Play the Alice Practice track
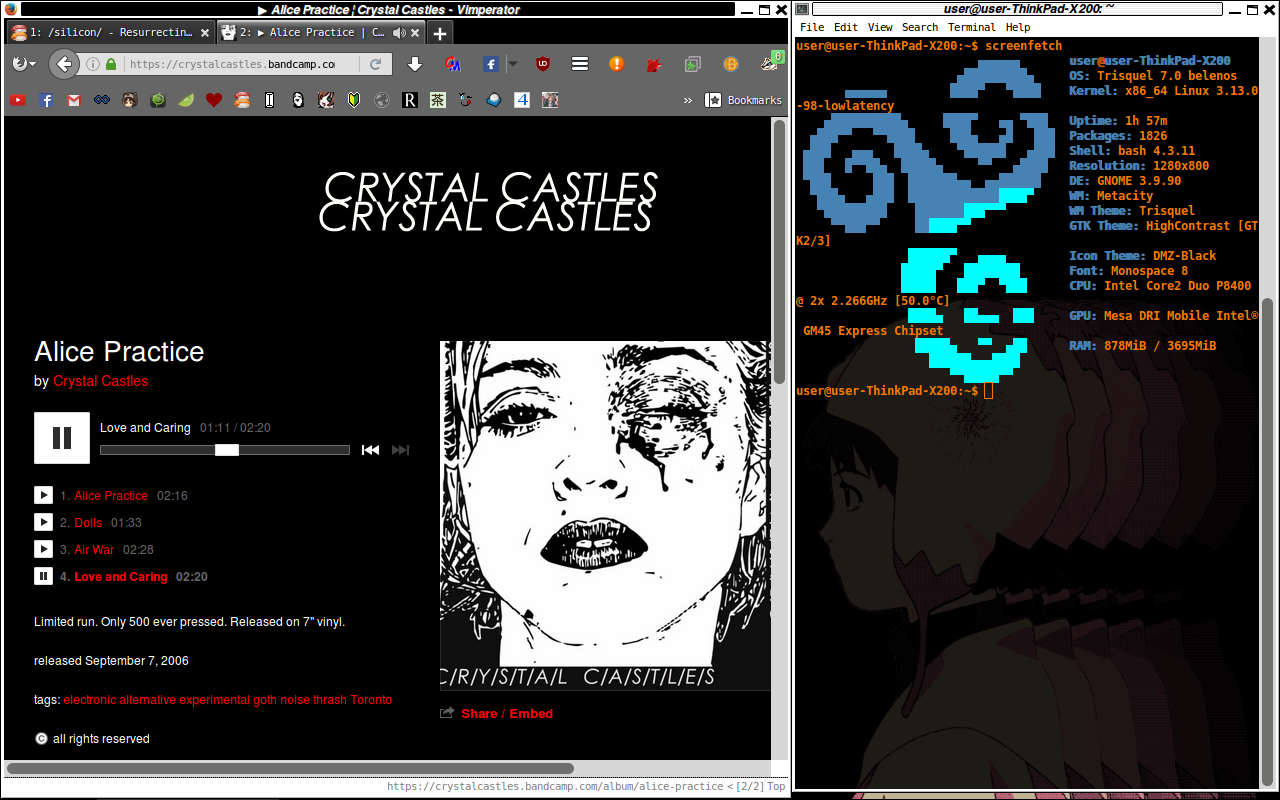The height and width of the screenshot is (800, 1280). pos(43,495)
